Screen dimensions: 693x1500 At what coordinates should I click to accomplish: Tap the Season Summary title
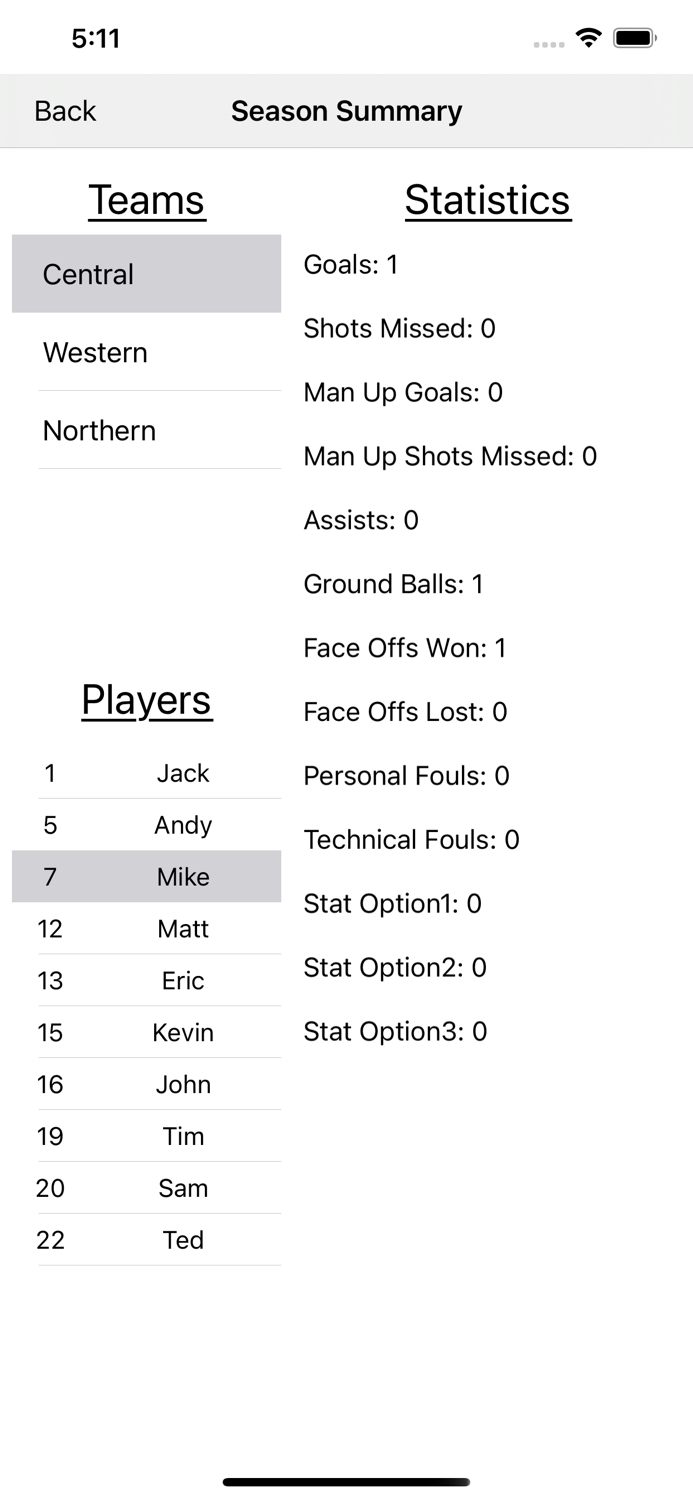(x=346, y=111)
